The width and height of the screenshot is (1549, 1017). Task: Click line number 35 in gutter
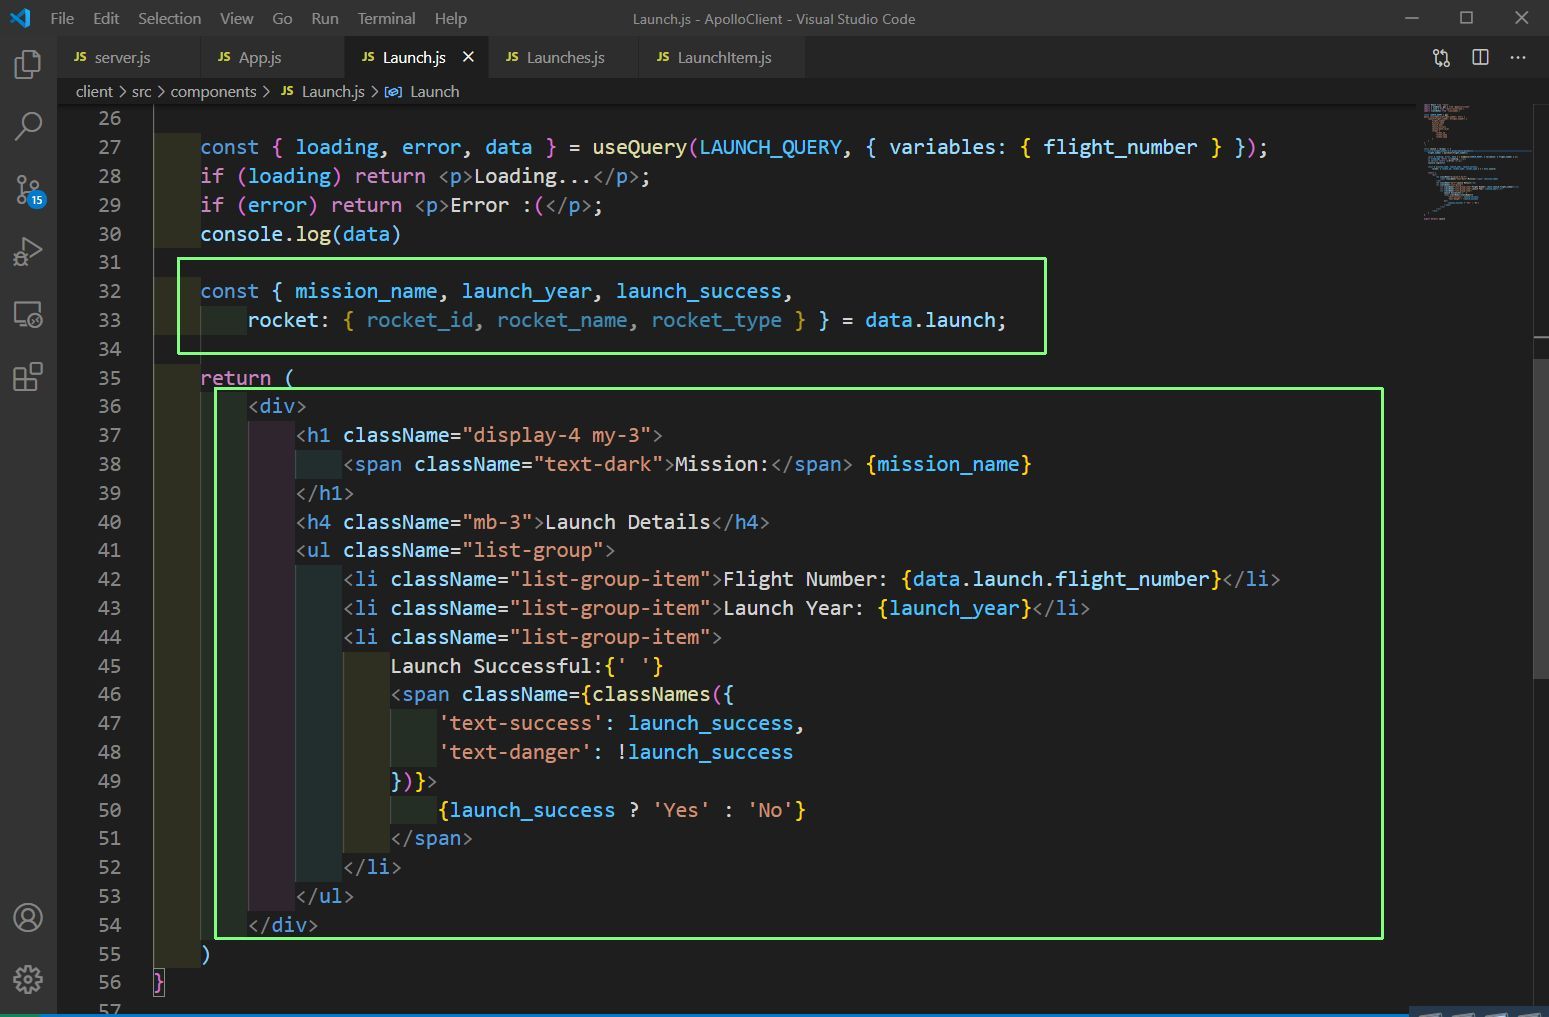tap(109, 378)
